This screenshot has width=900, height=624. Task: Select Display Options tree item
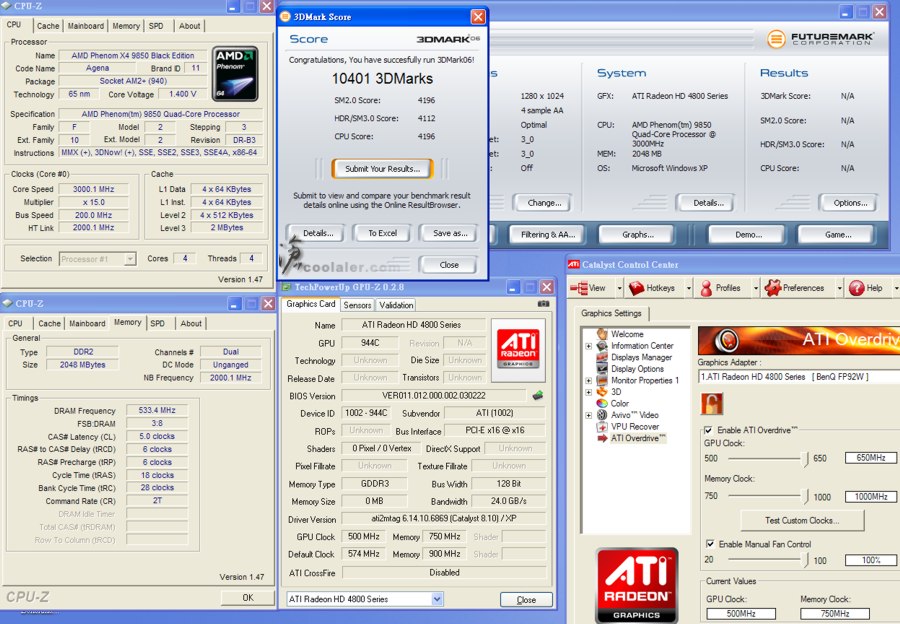click(x=637, y=369)
